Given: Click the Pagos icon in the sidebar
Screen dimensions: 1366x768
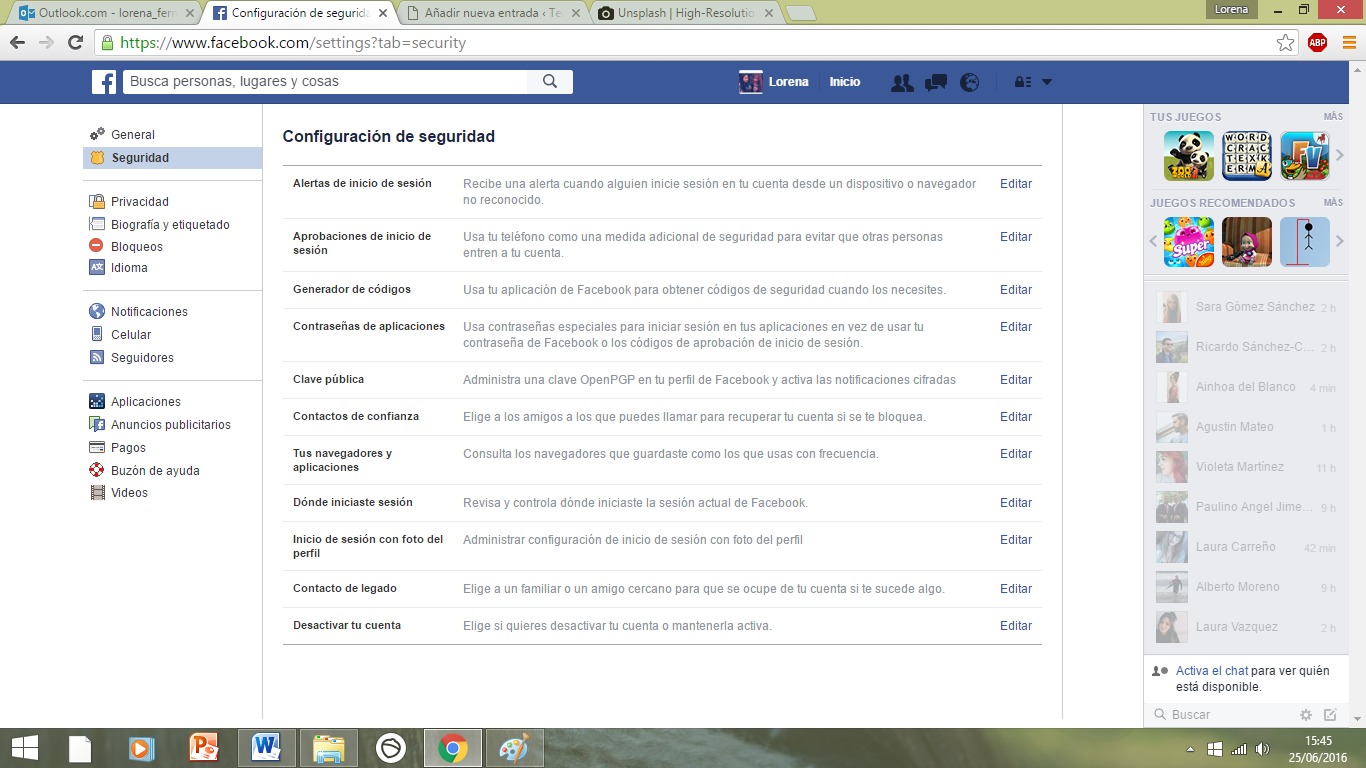Looking at the screenshot, I should [x=96, y=448].
